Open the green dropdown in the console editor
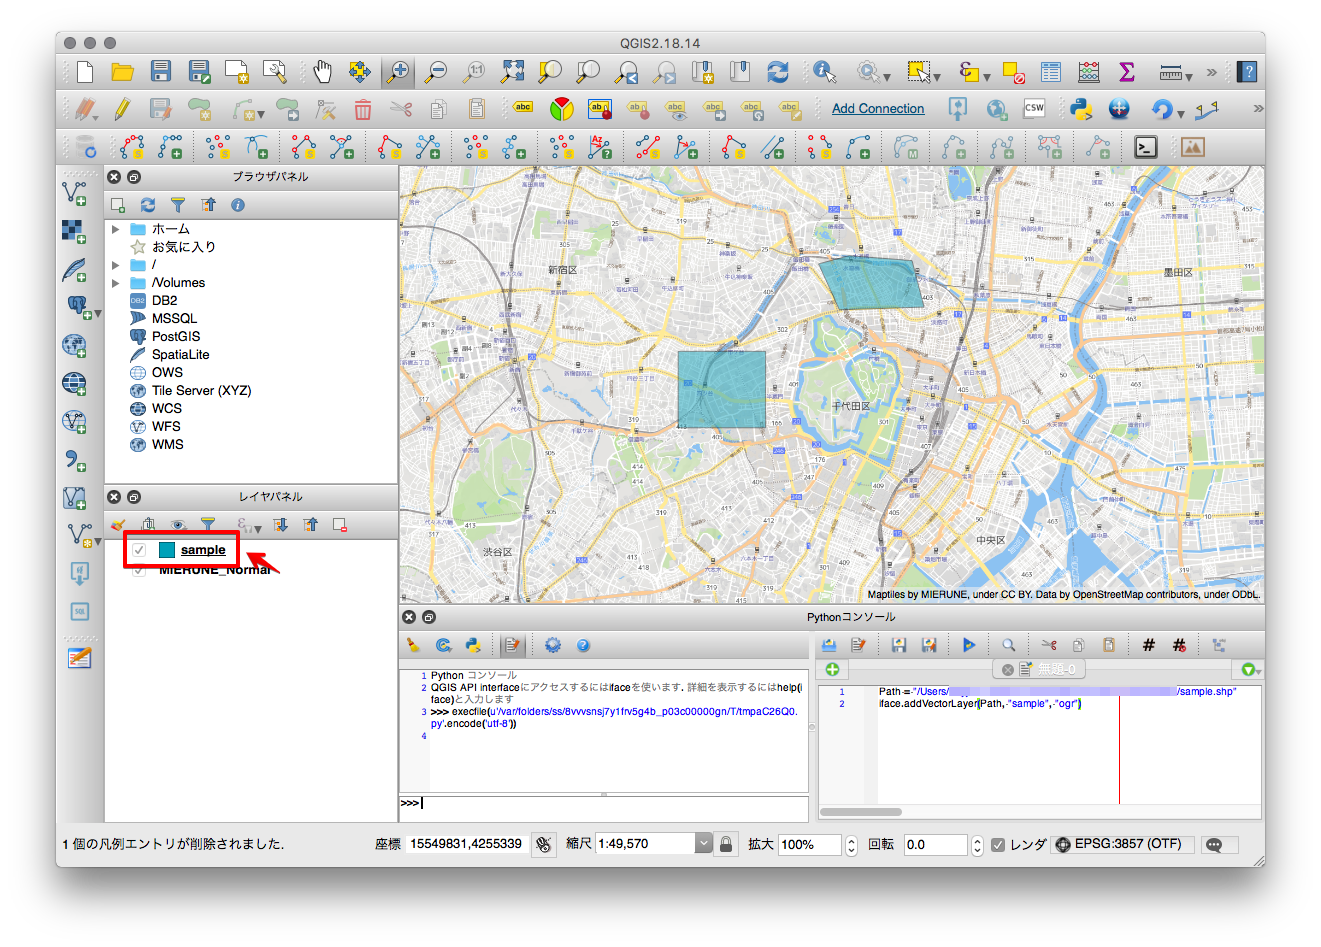 [x=1249, y=669]
